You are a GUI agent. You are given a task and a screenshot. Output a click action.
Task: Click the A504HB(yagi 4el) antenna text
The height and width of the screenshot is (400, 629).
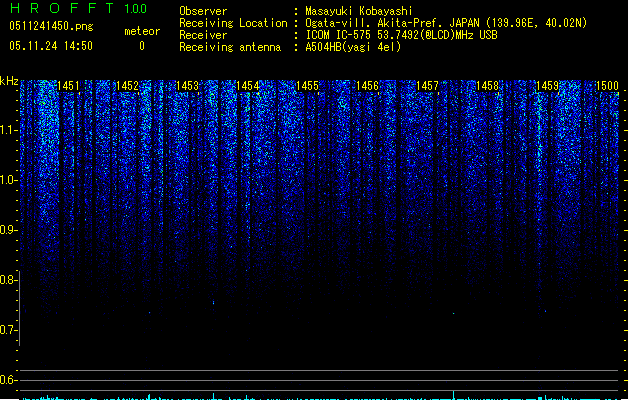click(353, 47)
